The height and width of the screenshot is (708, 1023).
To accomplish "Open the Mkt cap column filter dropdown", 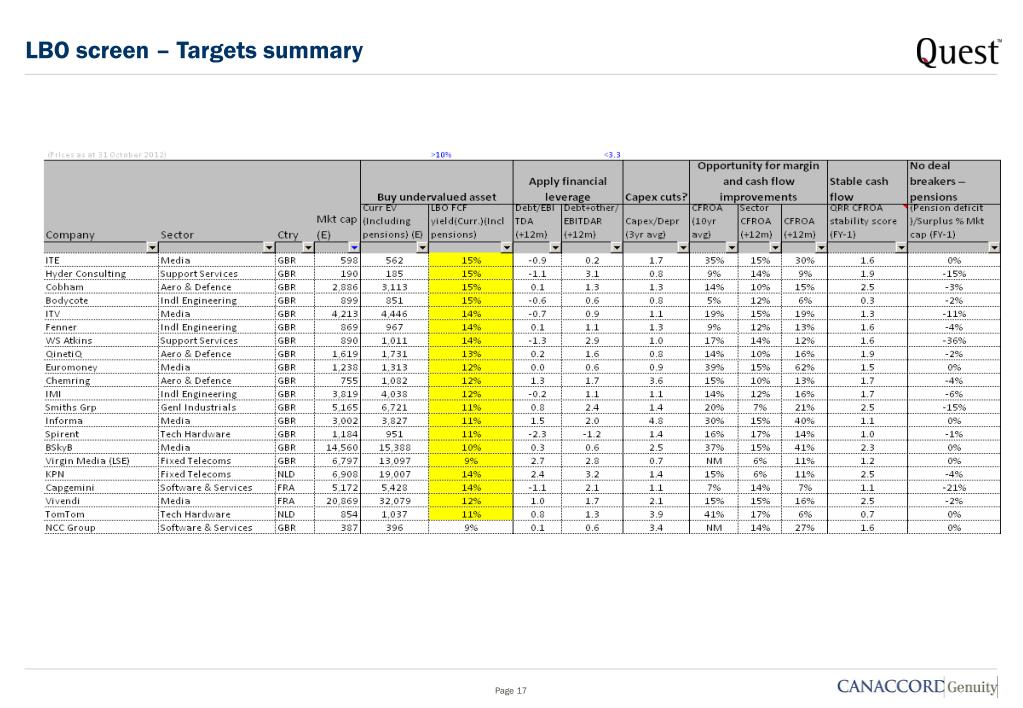I will (x=354, y=247).
